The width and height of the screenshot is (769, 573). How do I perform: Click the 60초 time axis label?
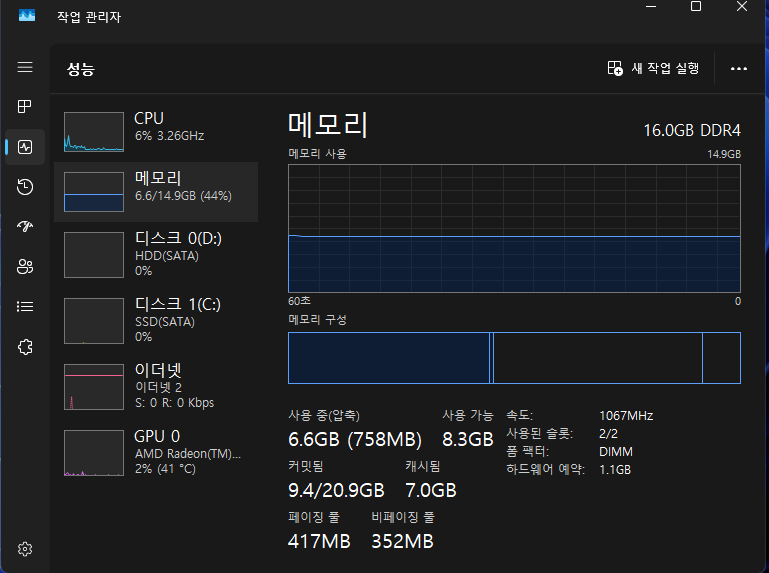tap(299, 301)
